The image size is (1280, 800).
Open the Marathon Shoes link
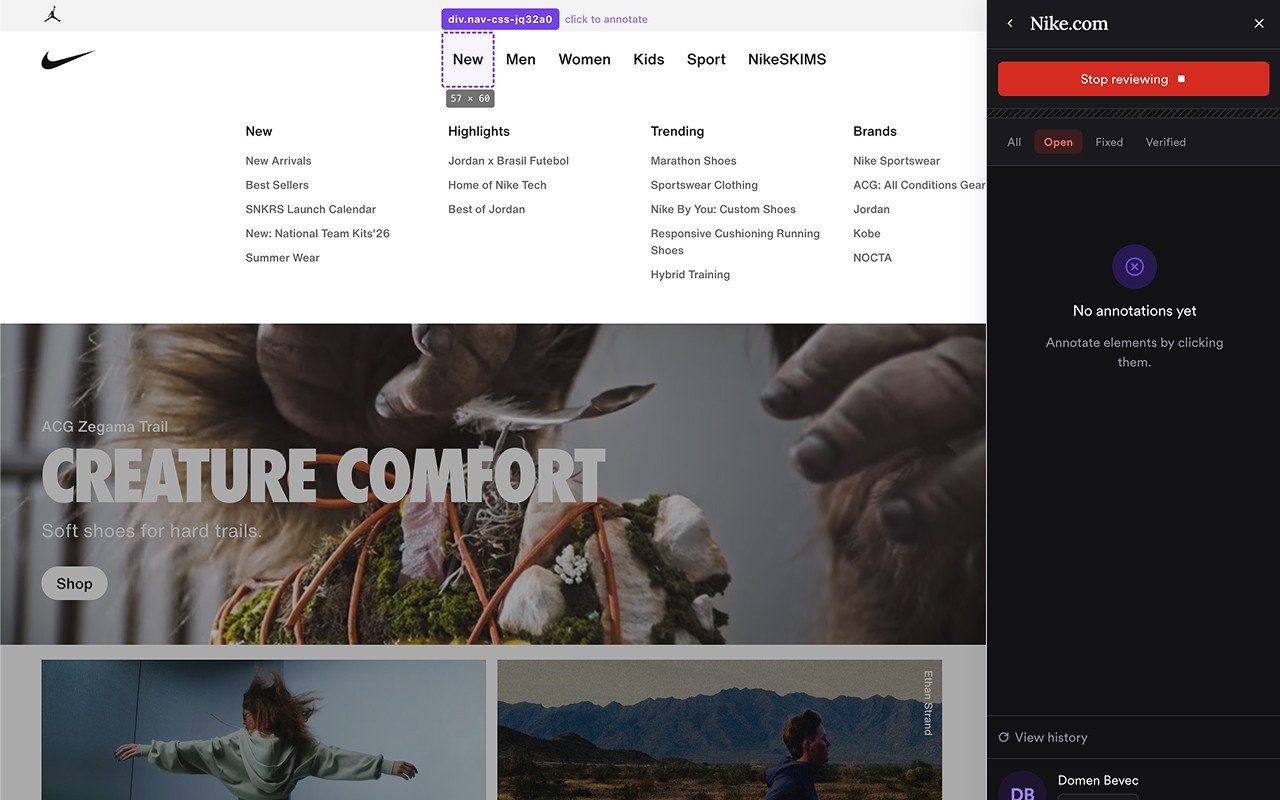pyautogui.click(x=694, y=161)
